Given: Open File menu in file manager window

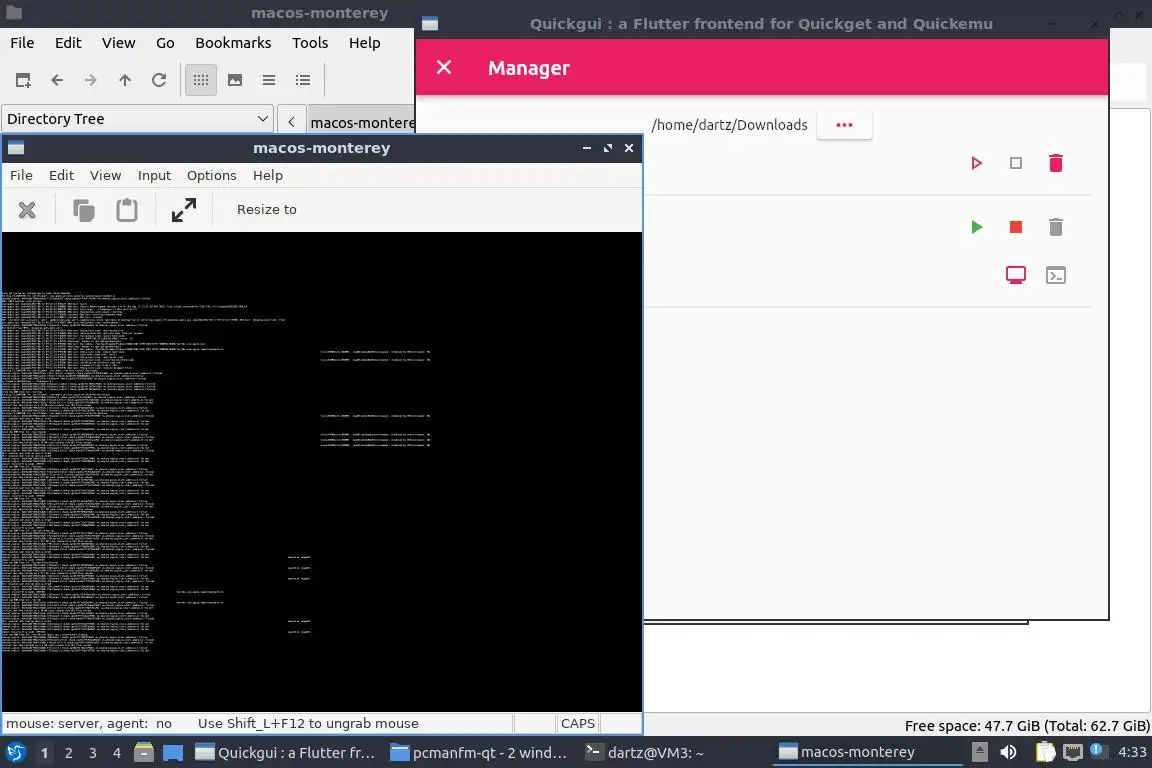Looking at the screenshot, I should [x=22, y=43].
